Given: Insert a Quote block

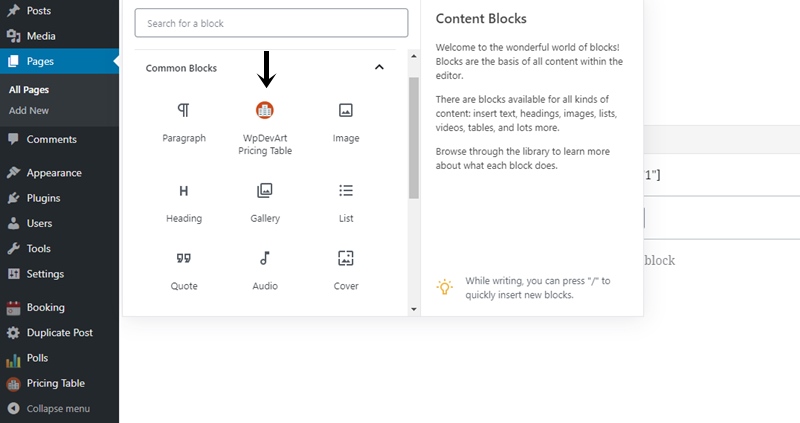Looking at the screenshot, I should (x=184, y=270).
